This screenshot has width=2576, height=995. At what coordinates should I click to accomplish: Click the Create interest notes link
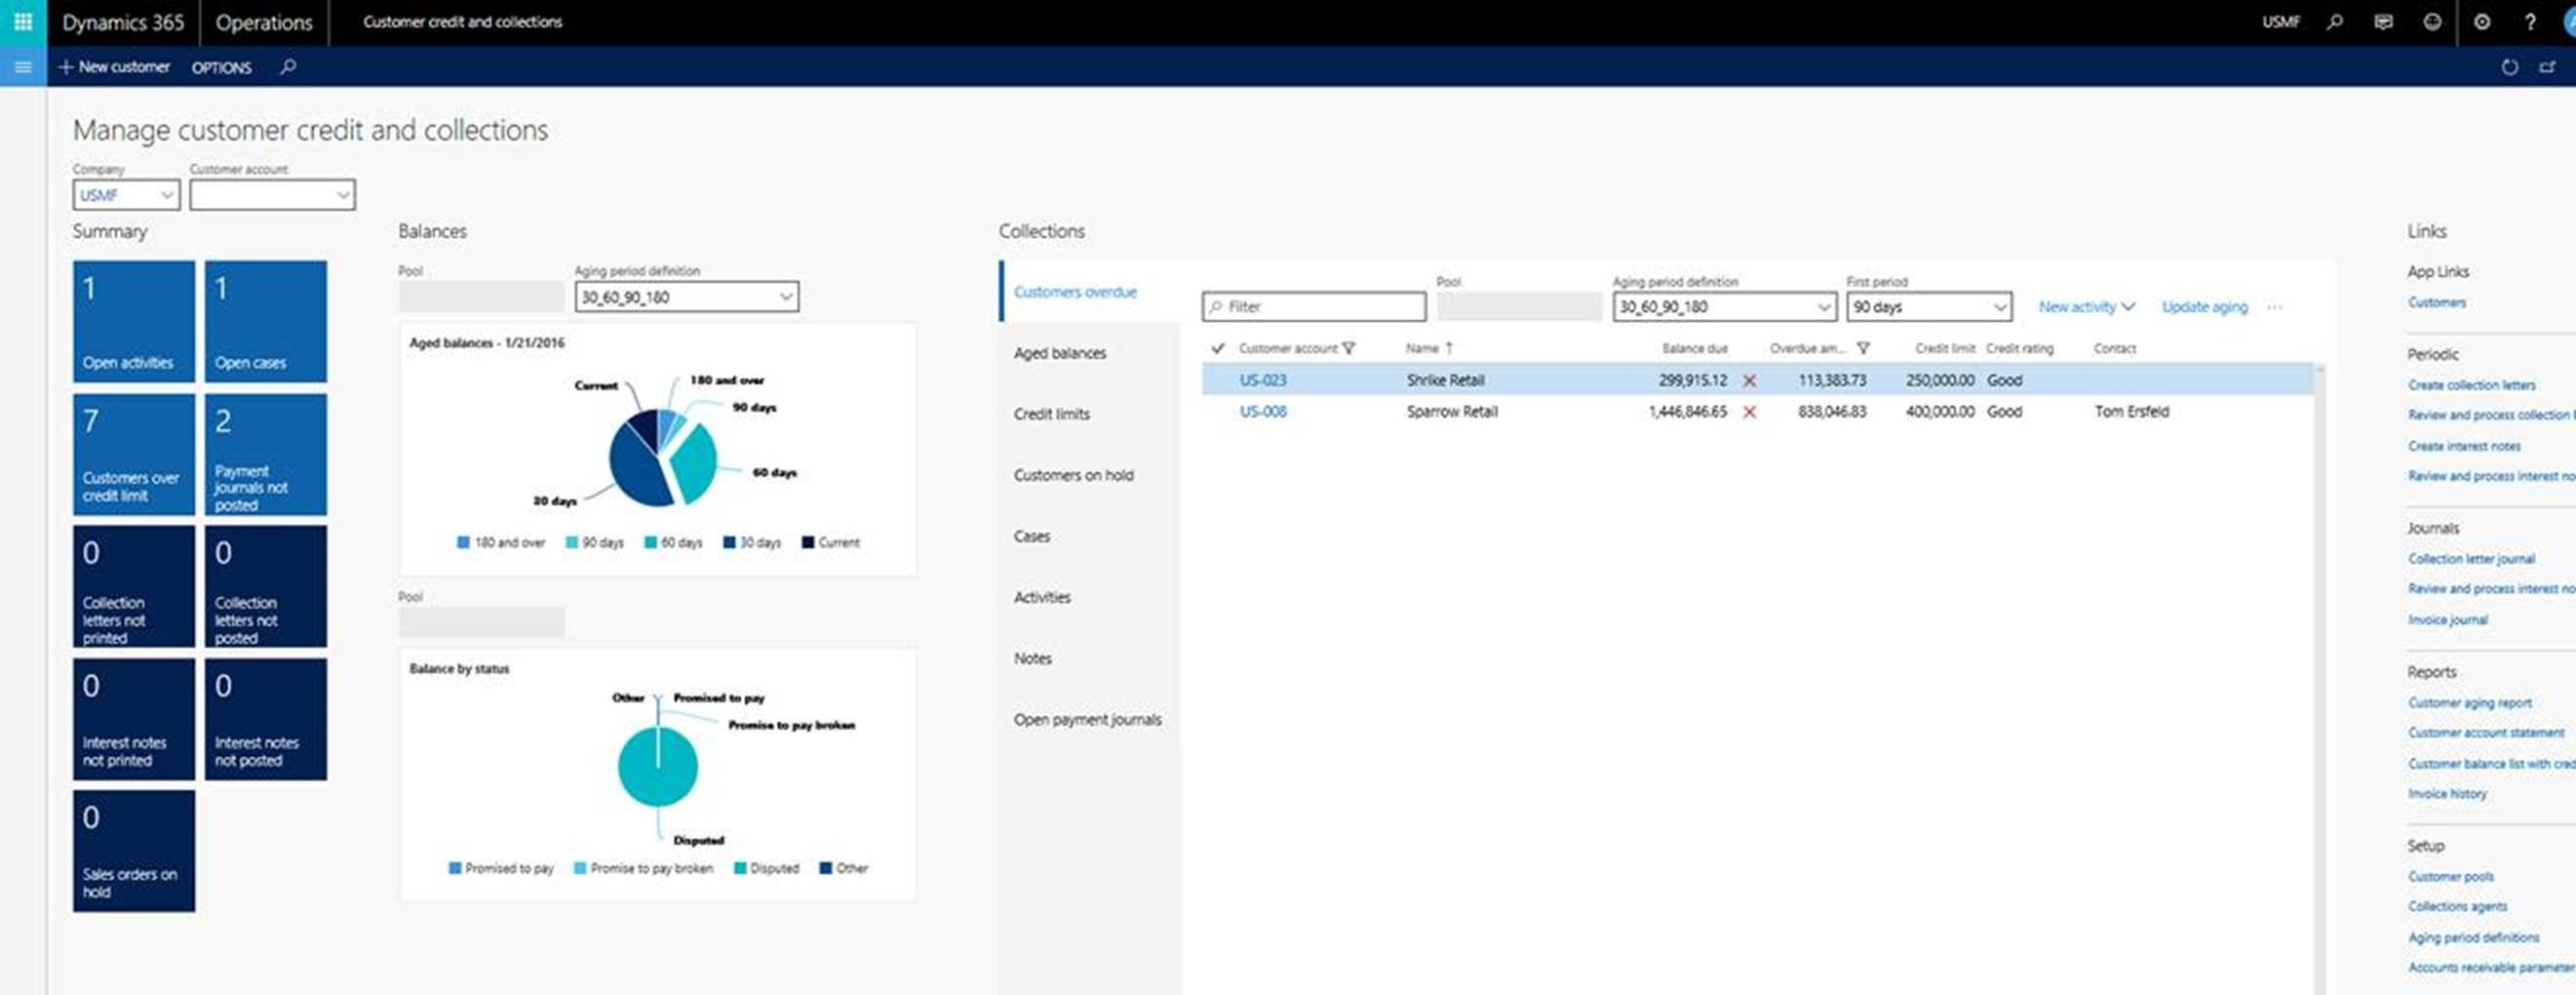click(x=2464, y=446)
